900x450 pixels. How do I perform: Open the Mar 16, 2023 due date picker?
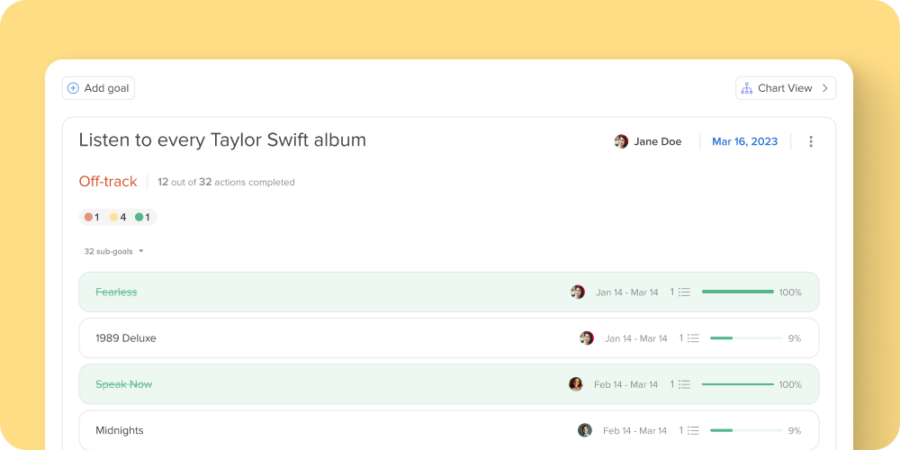(x=744, y=142)
